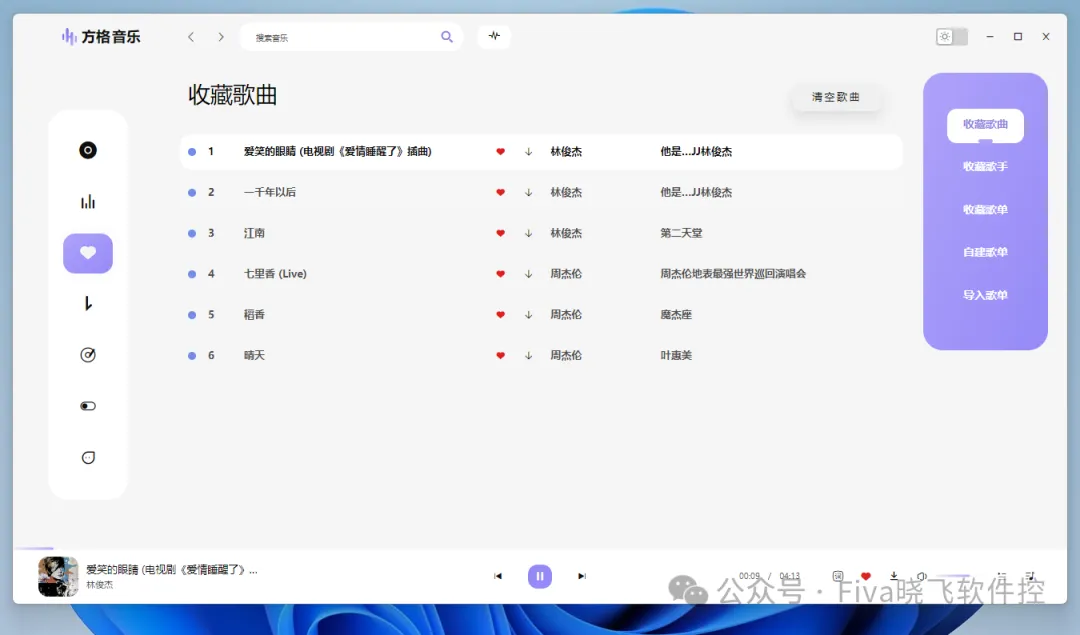
Task: Open the music discovery disc icon in sidebar
Action: pyautogui.click(x=87, y=150)
